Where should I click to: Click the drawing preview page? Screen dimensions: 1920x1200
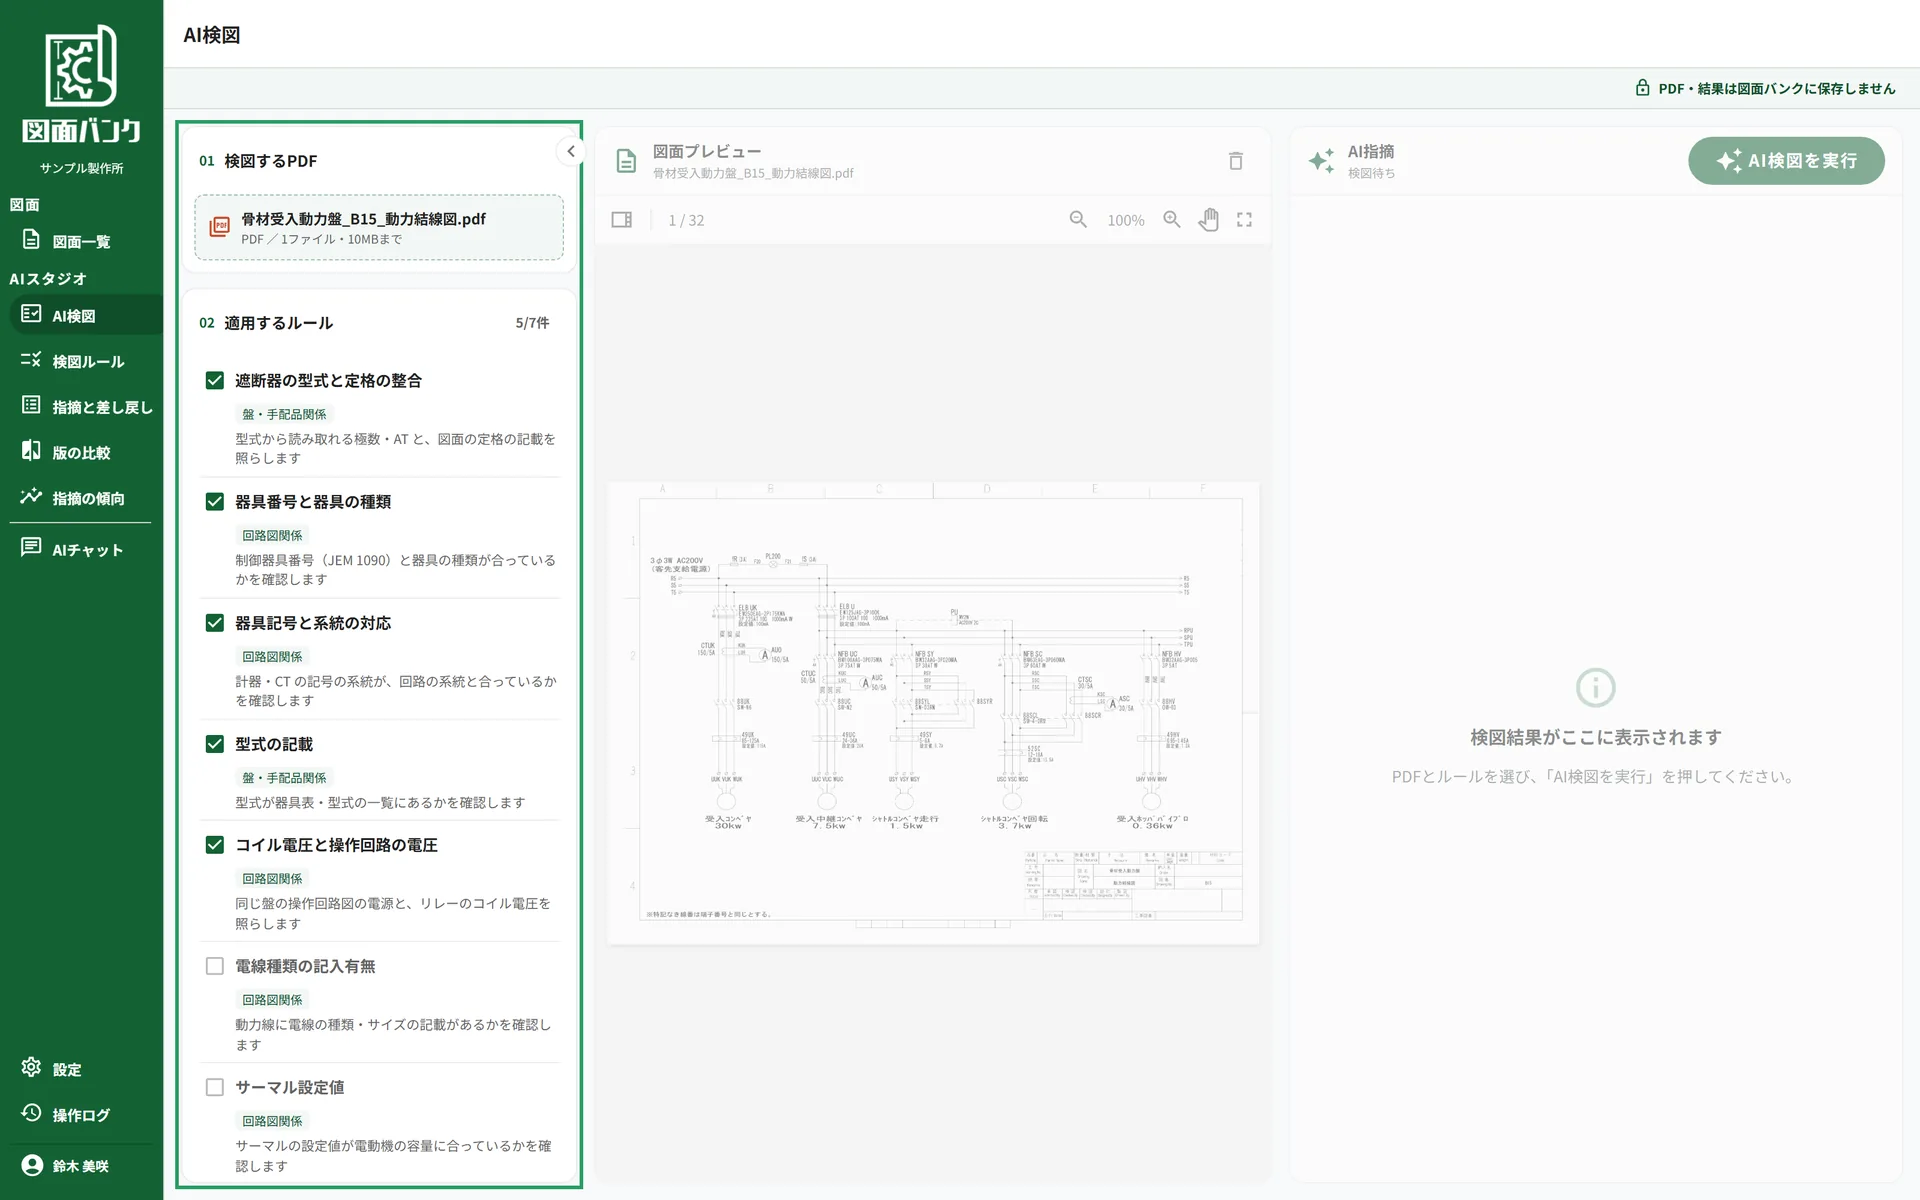[x=933, y=713]
